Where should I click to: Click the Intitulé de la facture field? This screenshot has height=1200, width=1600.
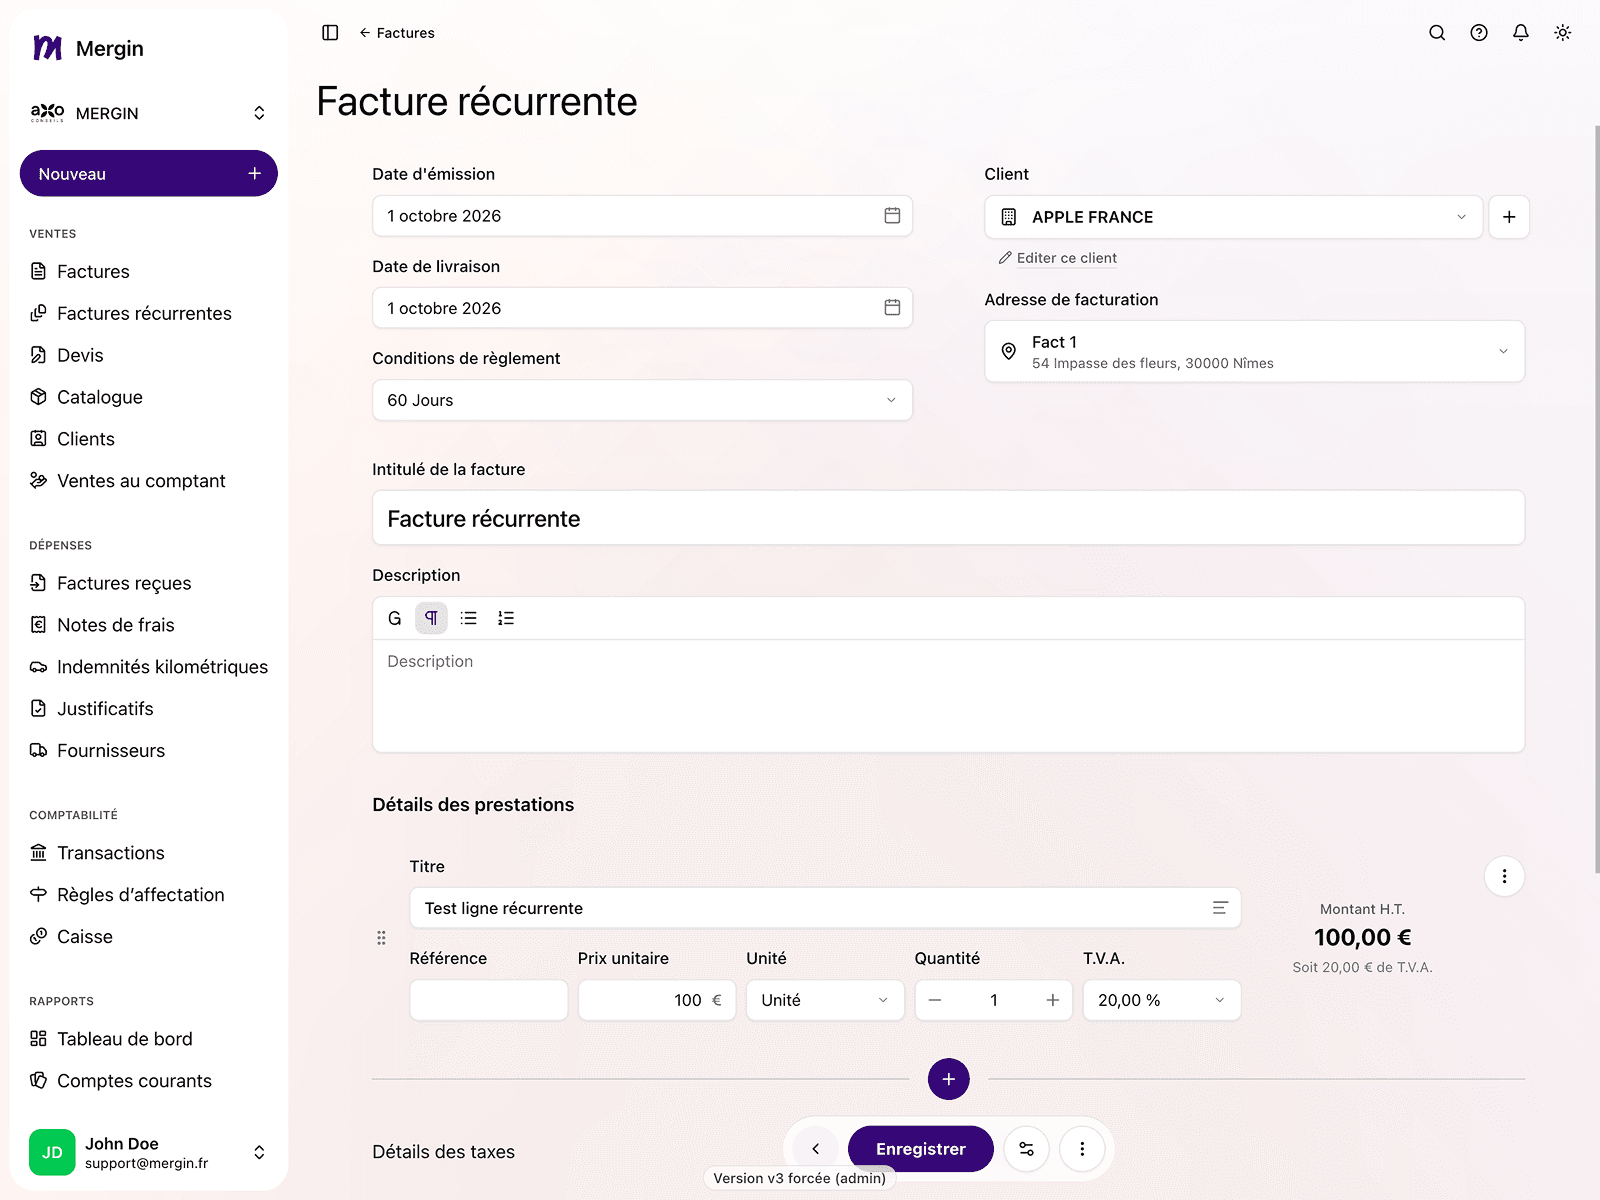point(949,518)
